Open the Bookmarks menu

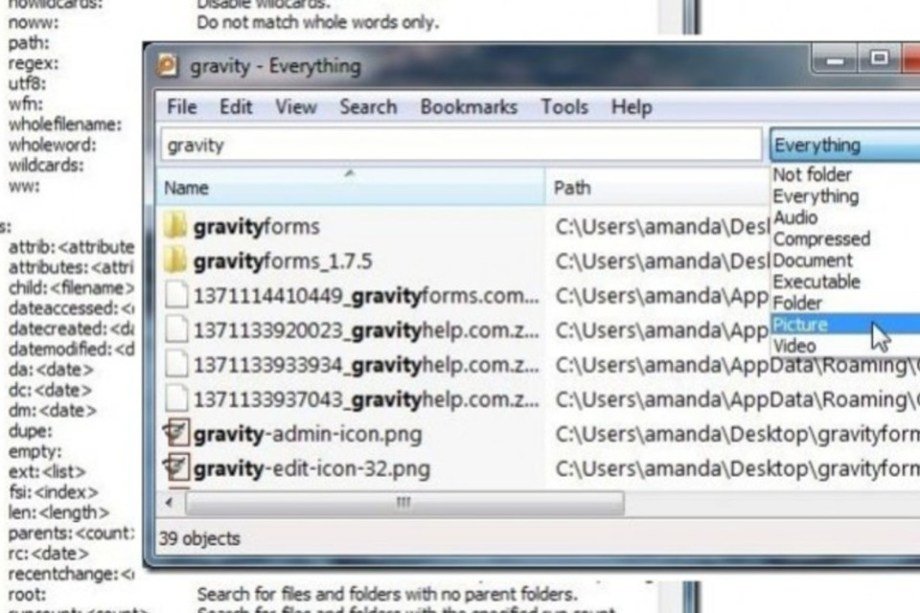pyautogui.click(x=469, y=107)
